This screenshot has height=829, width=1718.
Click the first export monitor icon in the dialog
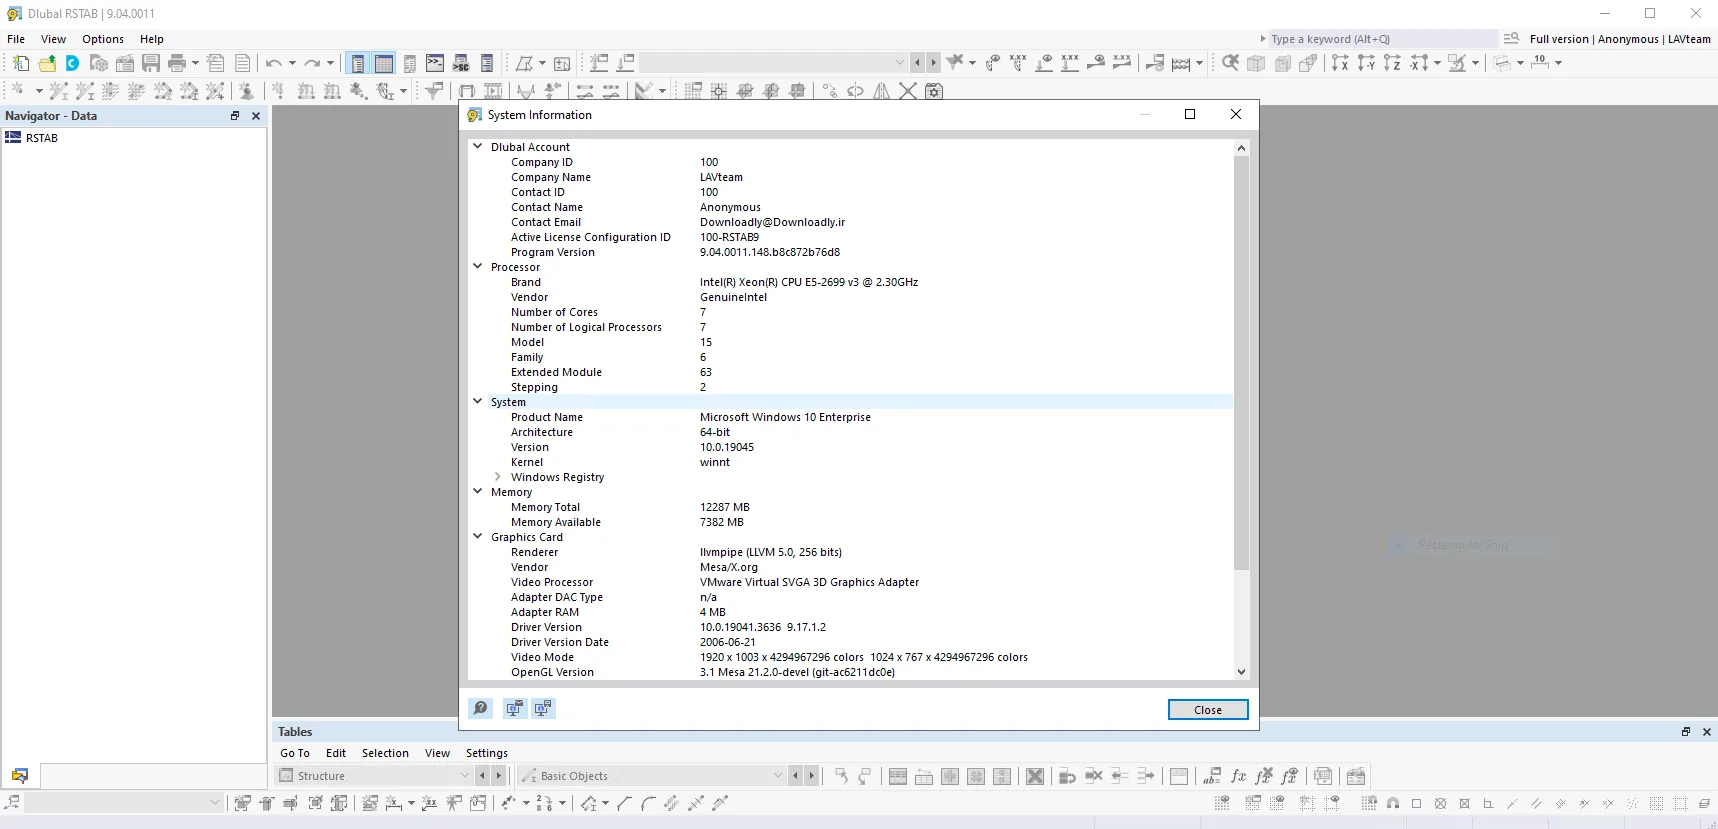click(x=515, y=709)
